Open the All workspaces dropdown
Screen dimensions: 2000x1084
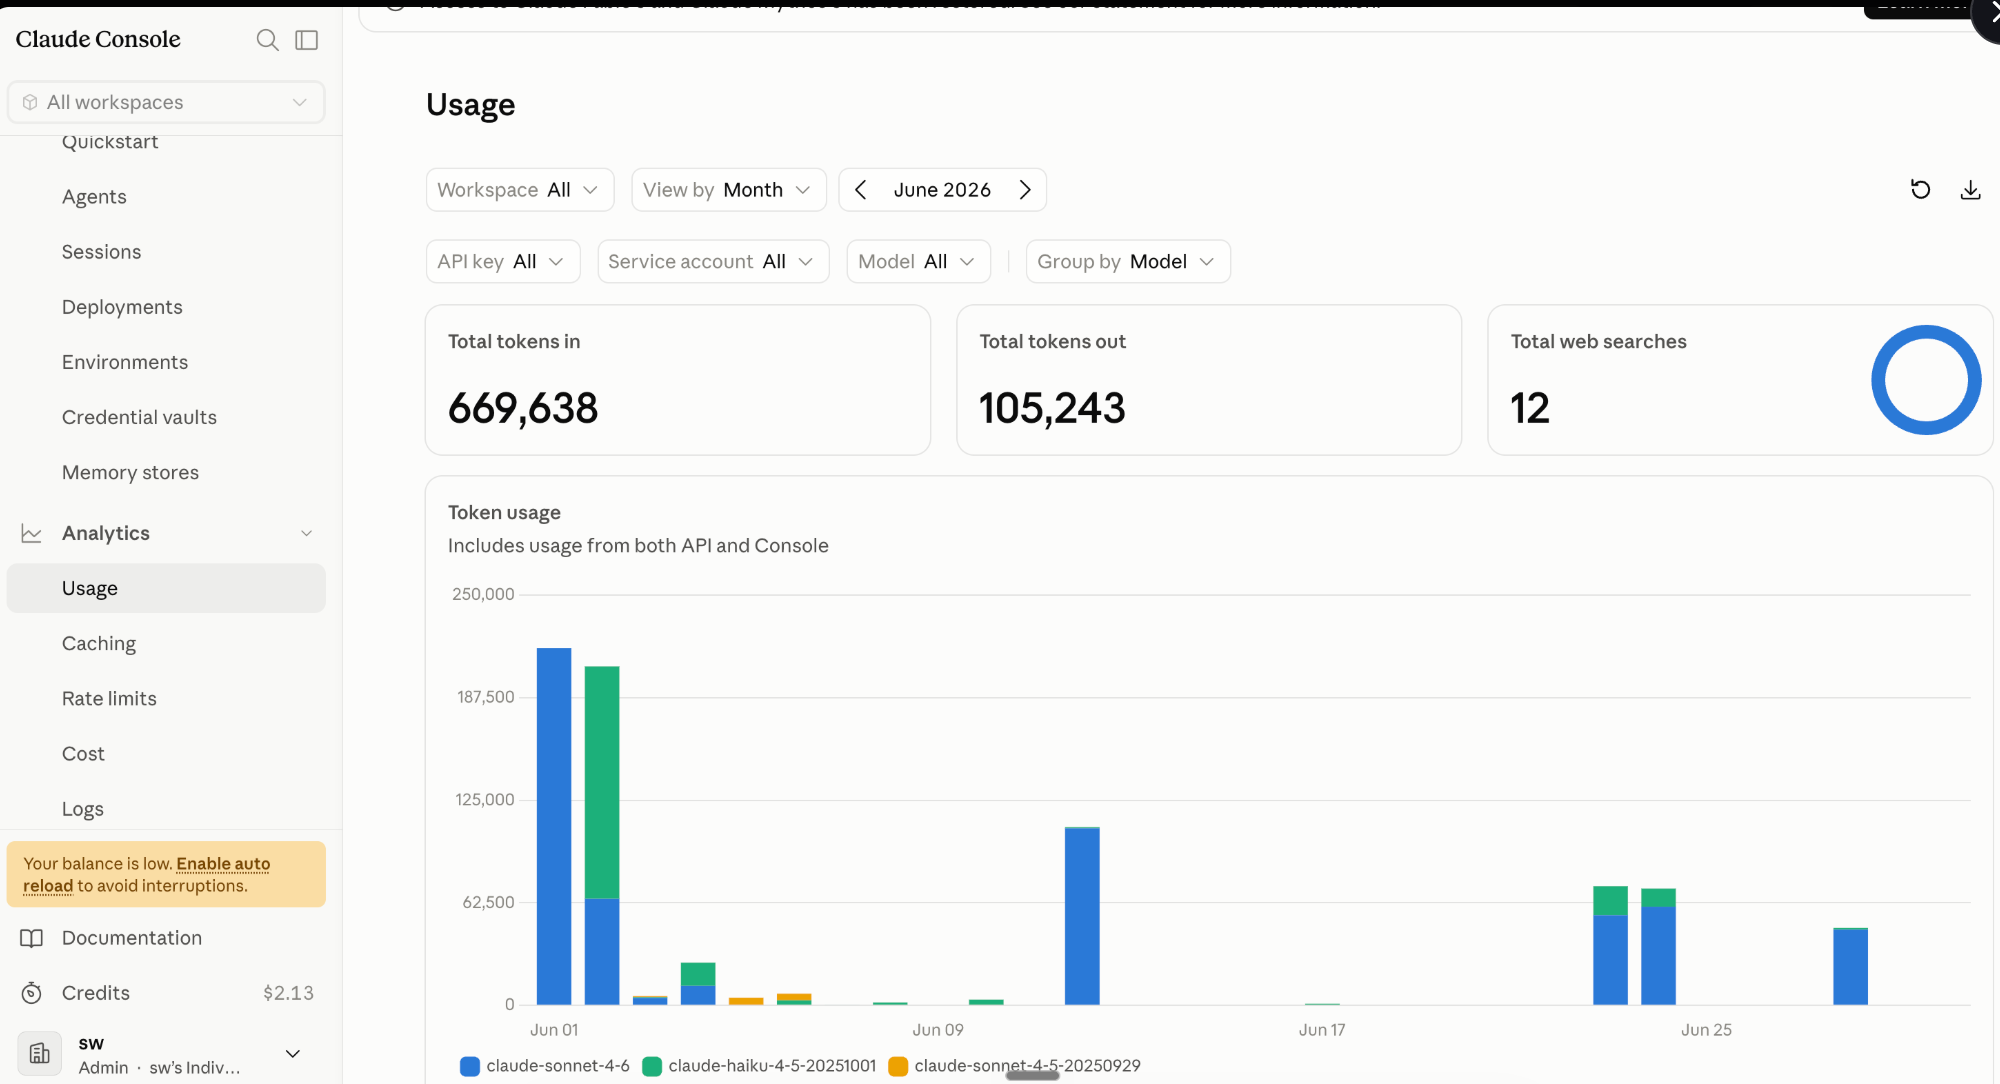[166, 102]
